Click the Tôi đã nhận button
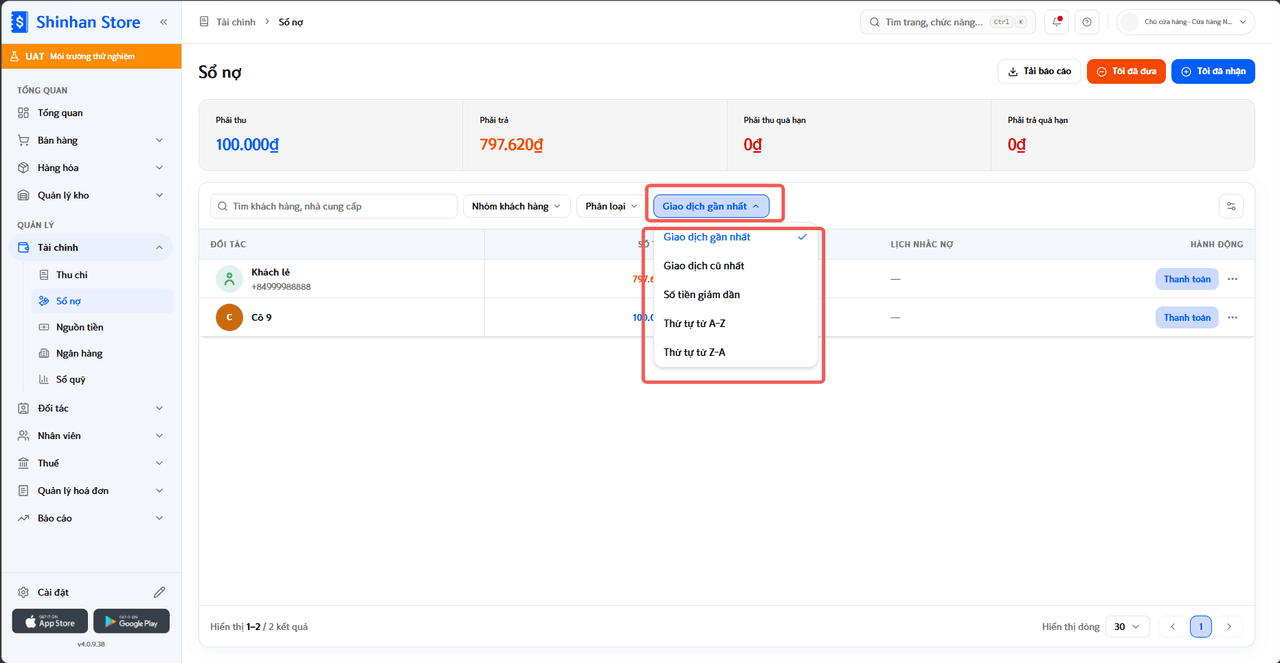 click(x=1213, y=71)
